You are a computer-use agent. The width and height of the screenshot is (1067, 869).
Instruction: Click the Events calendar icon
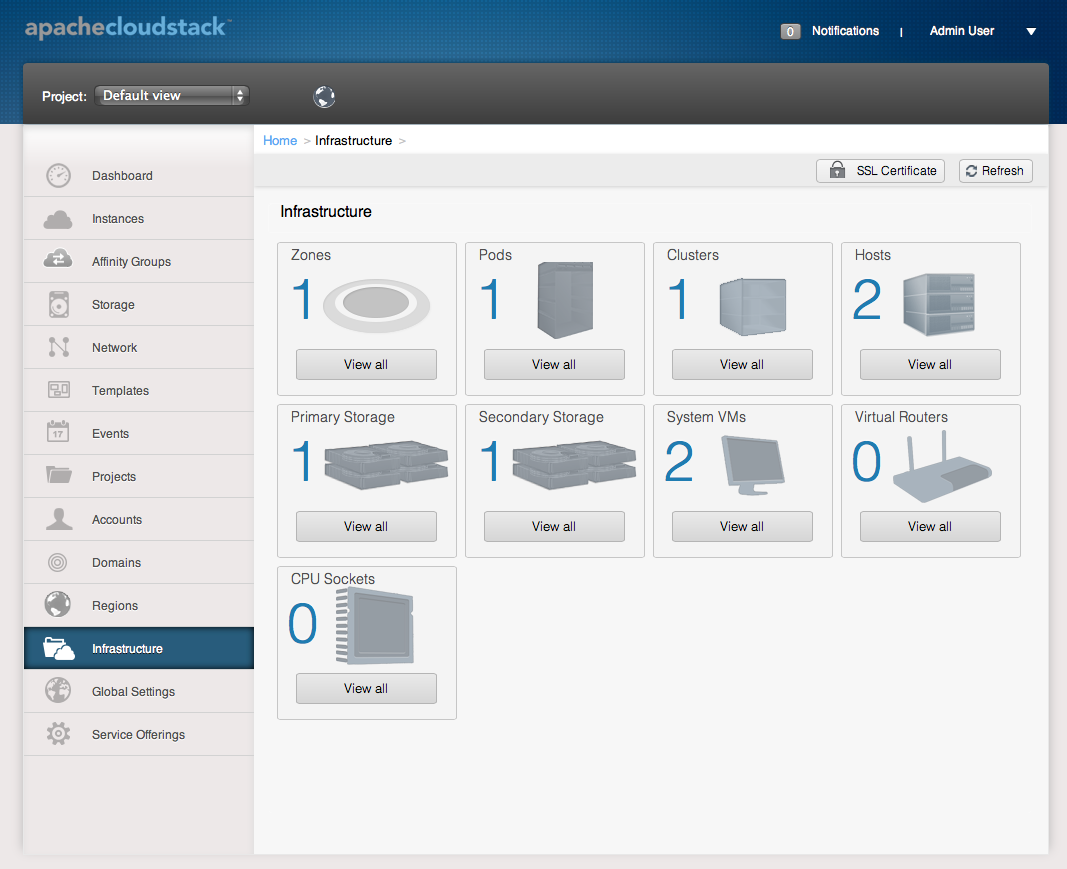point(58,431)
